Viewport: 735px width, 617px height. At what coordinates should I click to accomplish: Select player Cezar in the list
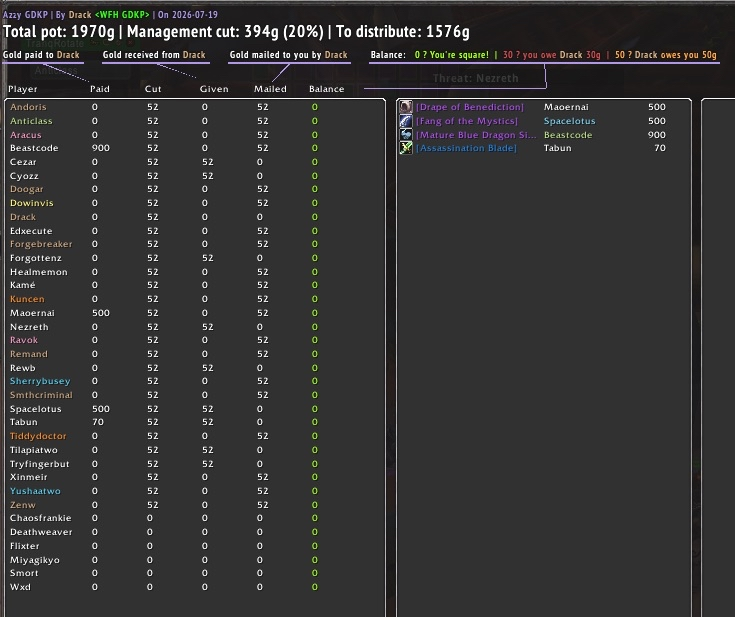(23, 162)
